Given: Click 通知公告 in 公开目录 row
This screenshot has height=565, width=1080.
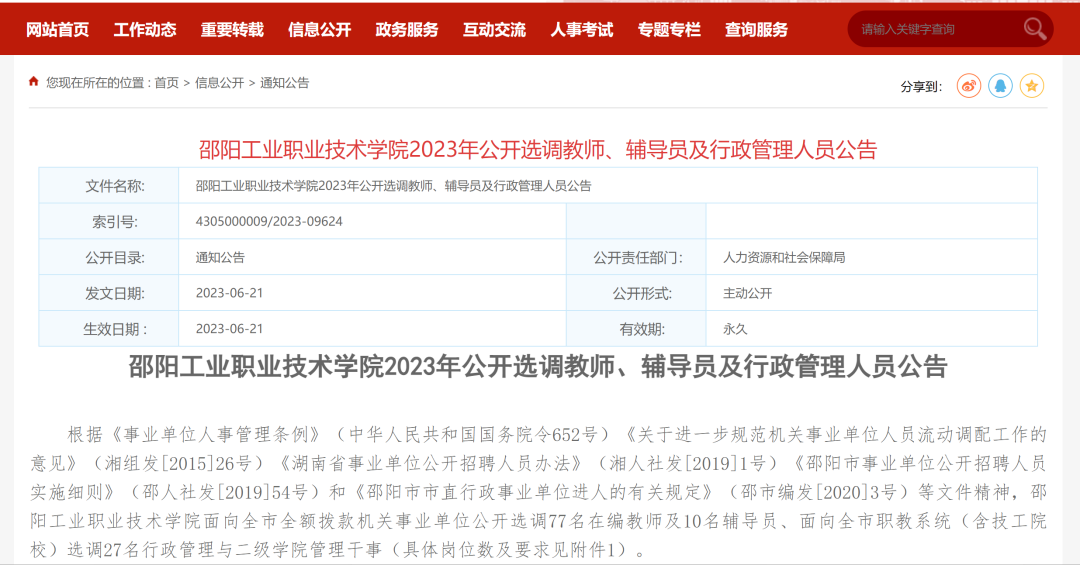Looking at the screenshot, I should tap(220, 257).
